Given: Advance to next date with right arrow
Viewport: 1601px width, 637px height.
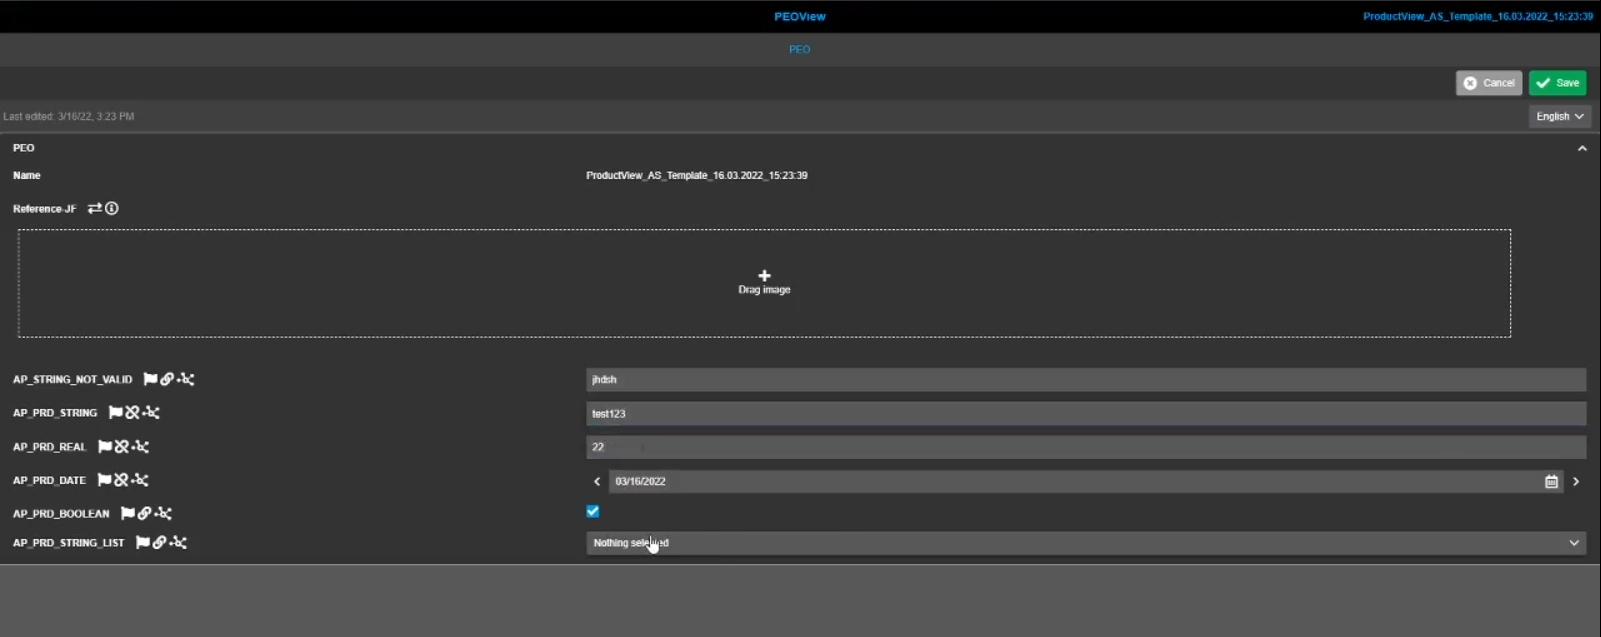Looking at the screenshot, I should pos(1576,481).
